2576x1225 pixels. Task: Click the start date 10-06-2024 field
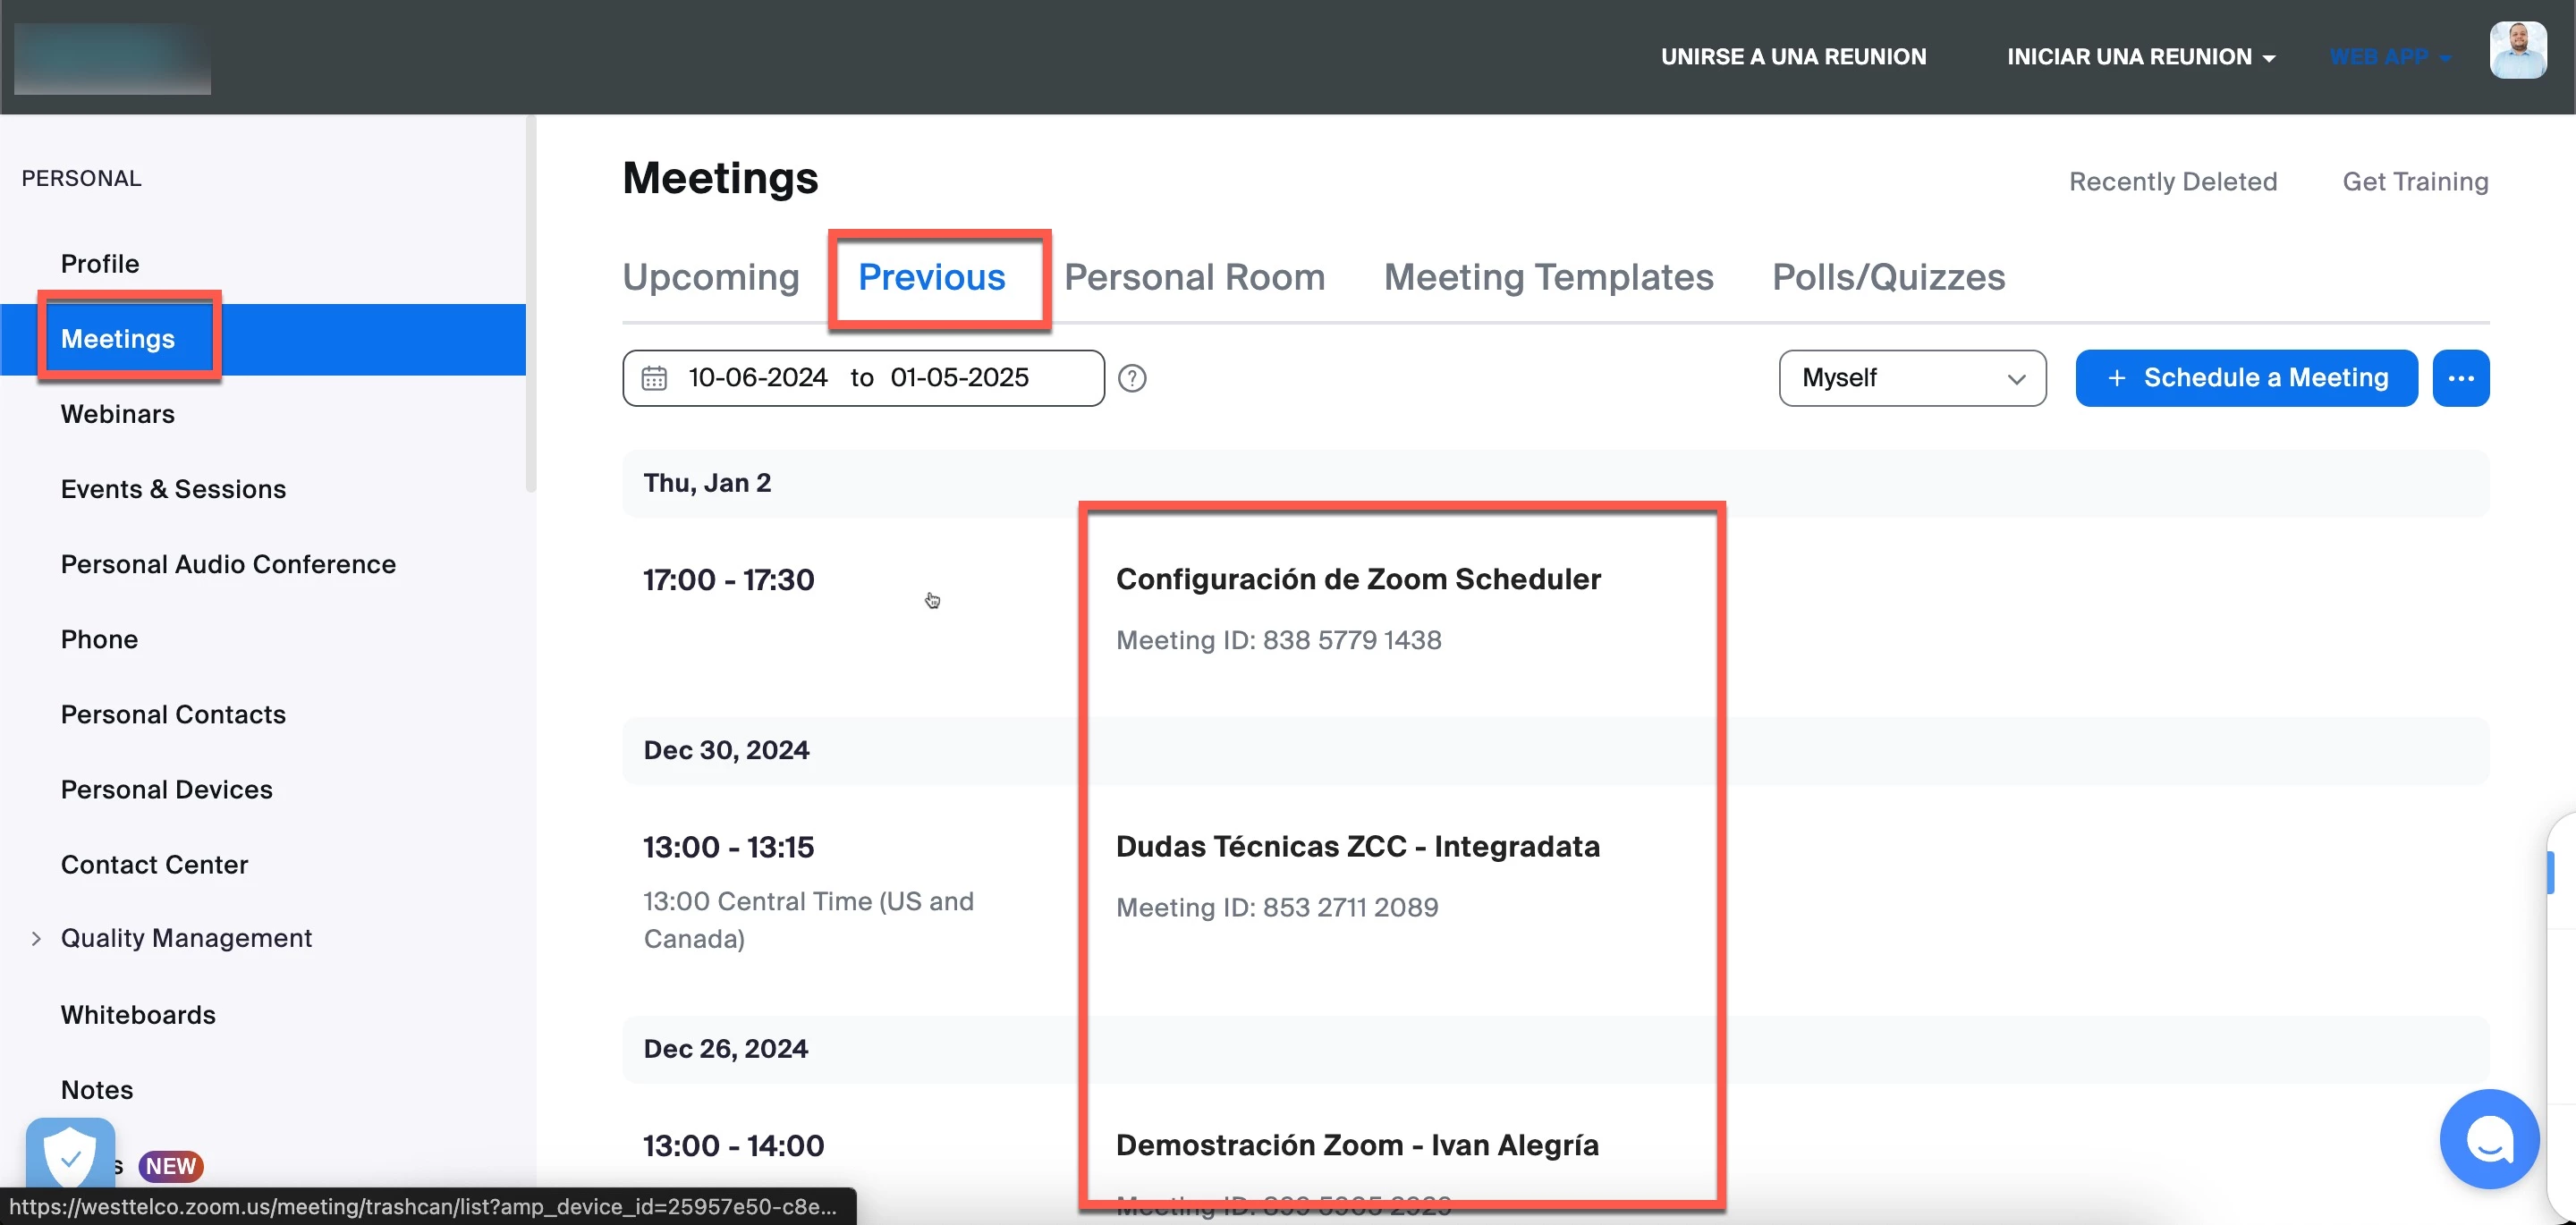click(x=757, y=378)
